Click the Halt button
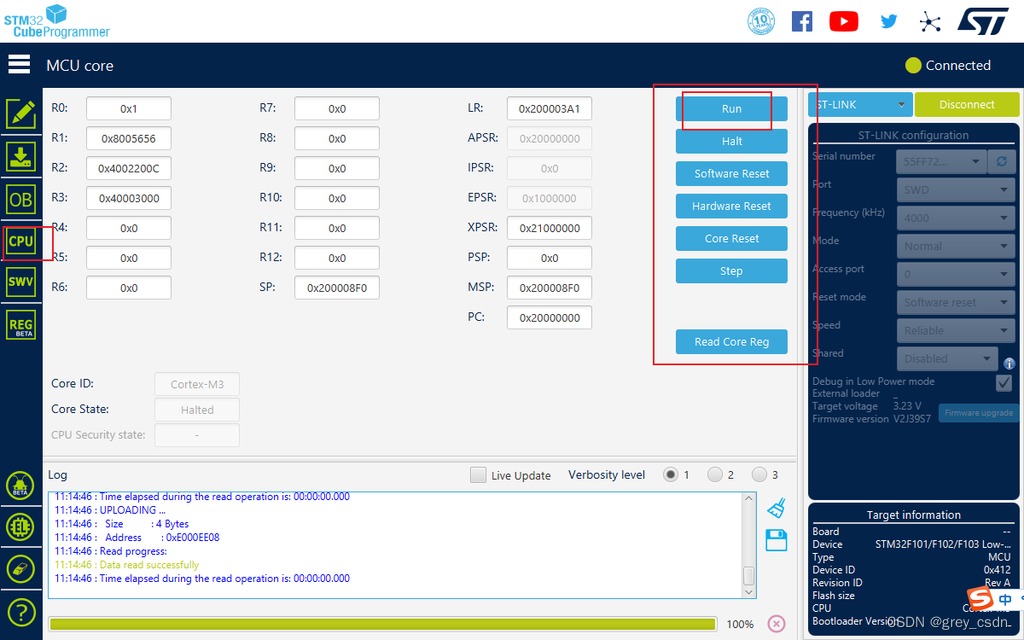 click(x=731, y=141)
